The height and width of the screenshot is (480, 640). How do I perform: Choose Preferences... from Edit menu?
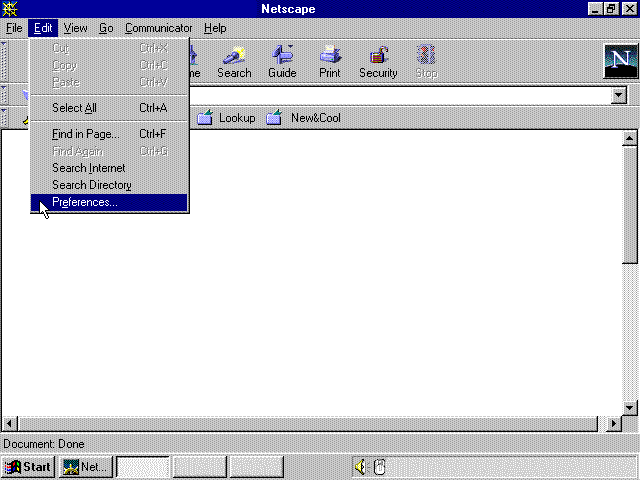tap(109, 202)
